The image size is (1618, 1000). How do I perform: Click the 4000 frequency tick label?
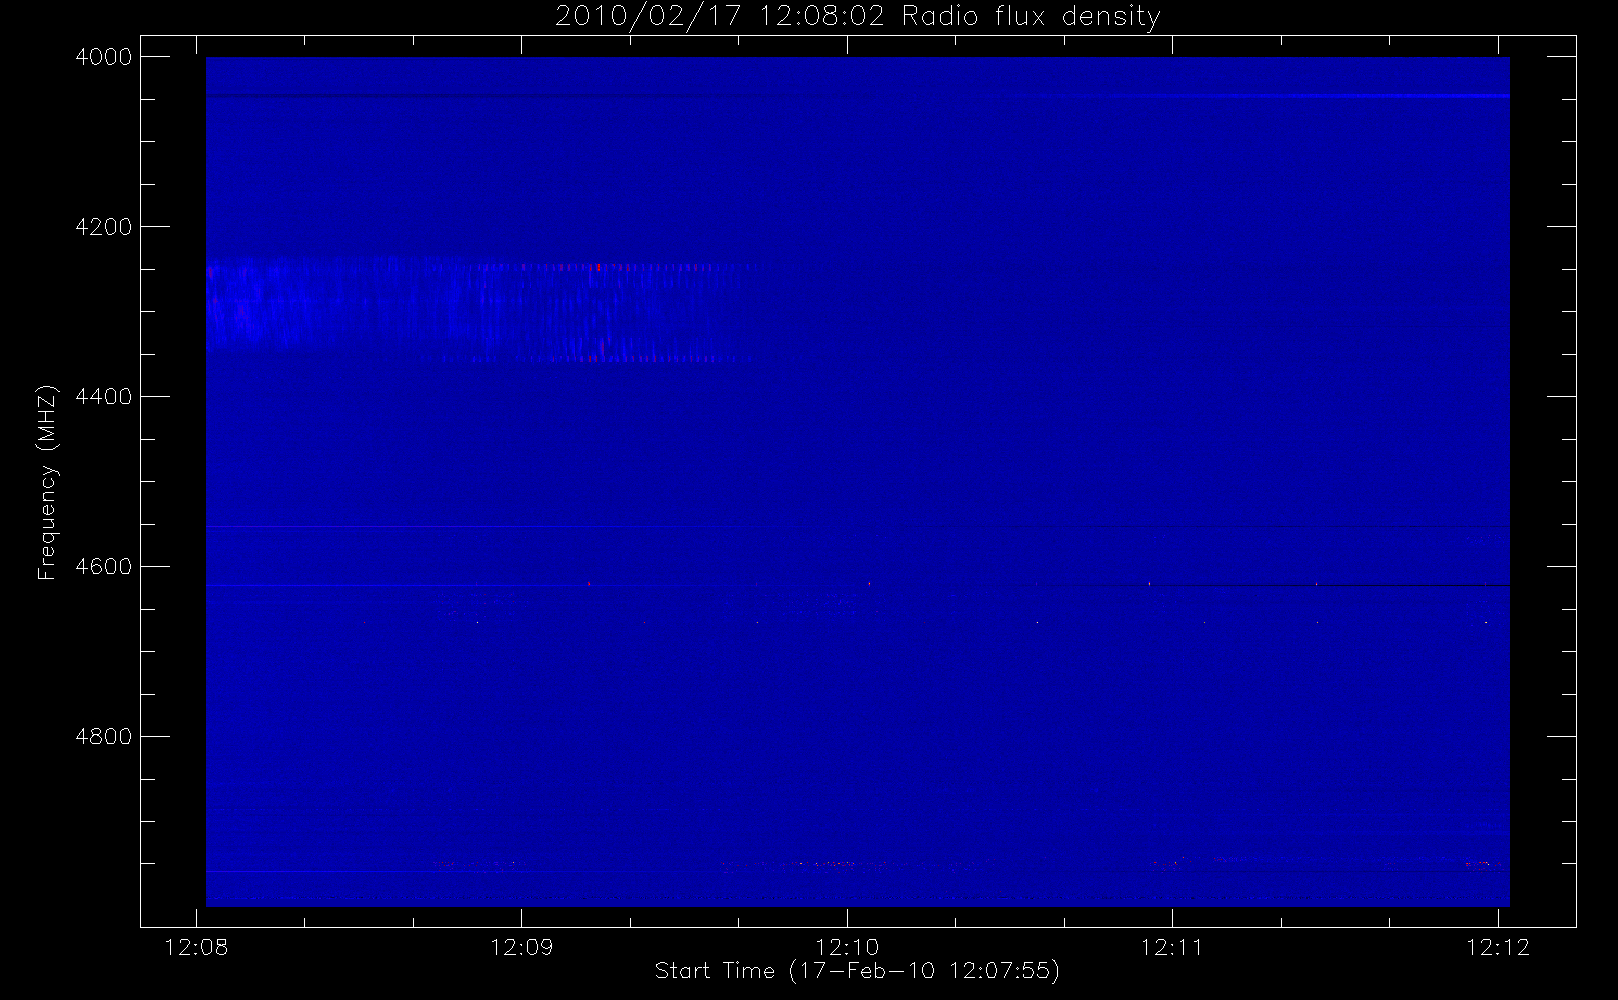point(104,57)
